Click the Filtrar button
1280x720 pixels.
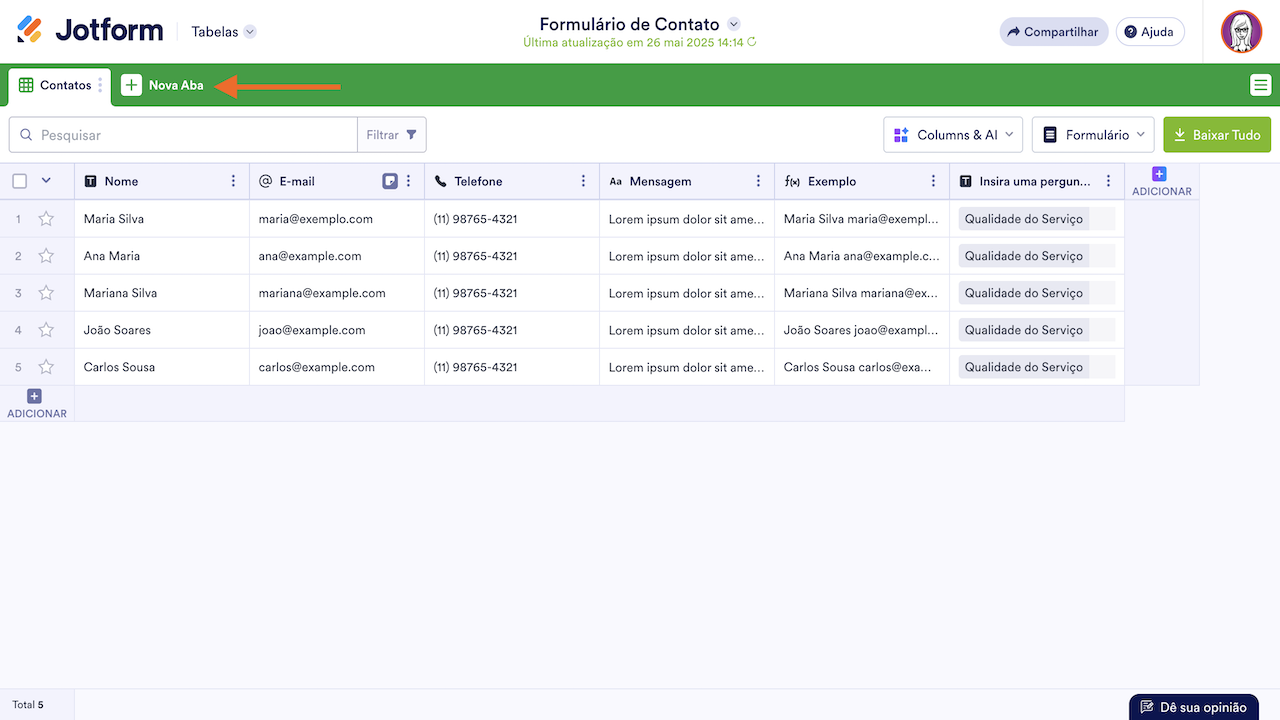tap(391, 135)
